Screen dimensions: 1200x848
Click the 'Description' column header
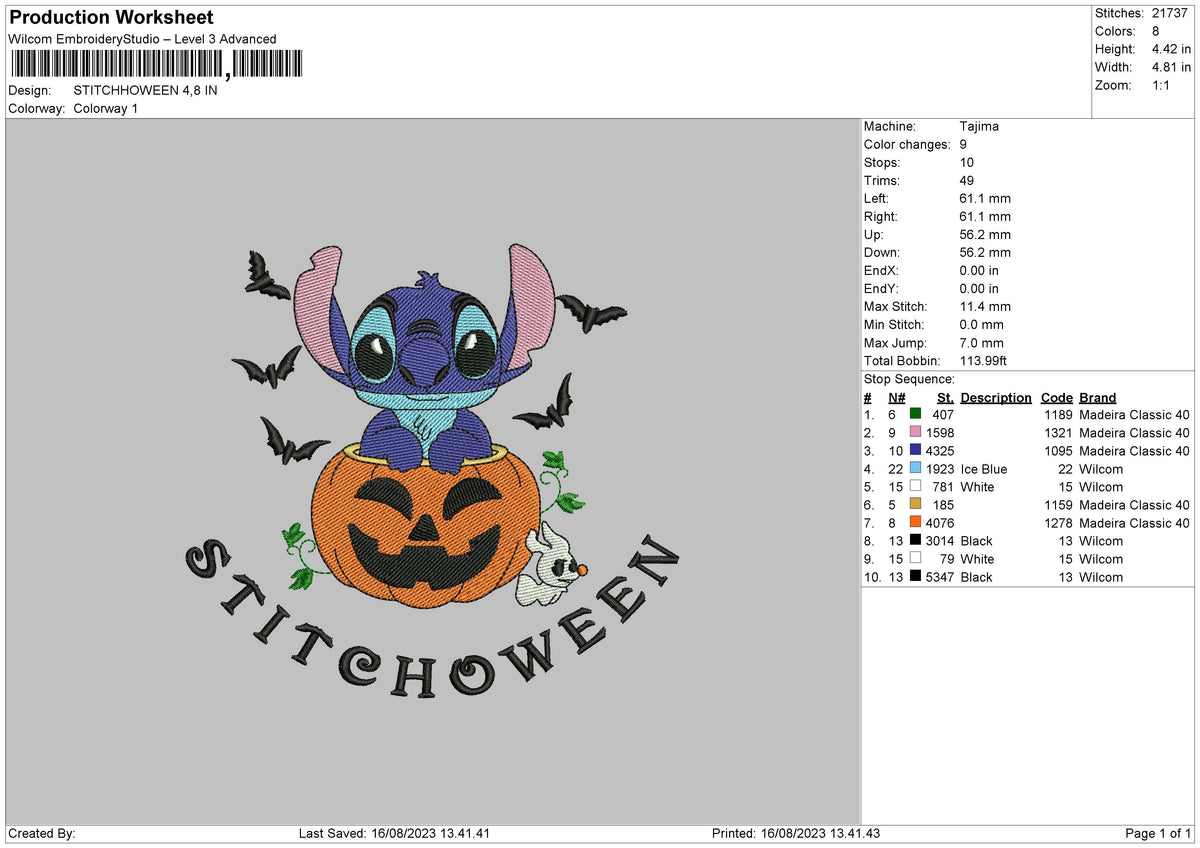tap(996, 397)
